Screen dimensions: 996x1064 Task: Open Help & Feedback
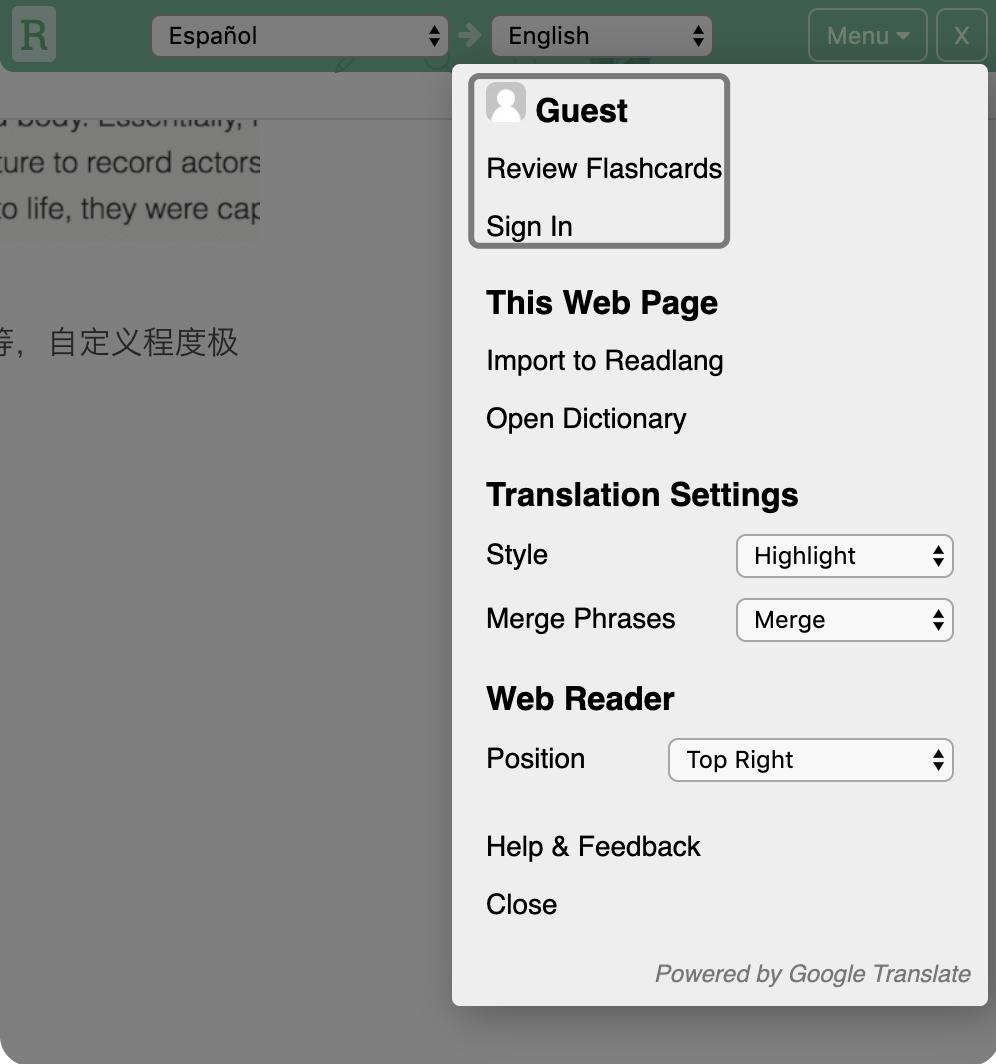(x=593, y=846)
